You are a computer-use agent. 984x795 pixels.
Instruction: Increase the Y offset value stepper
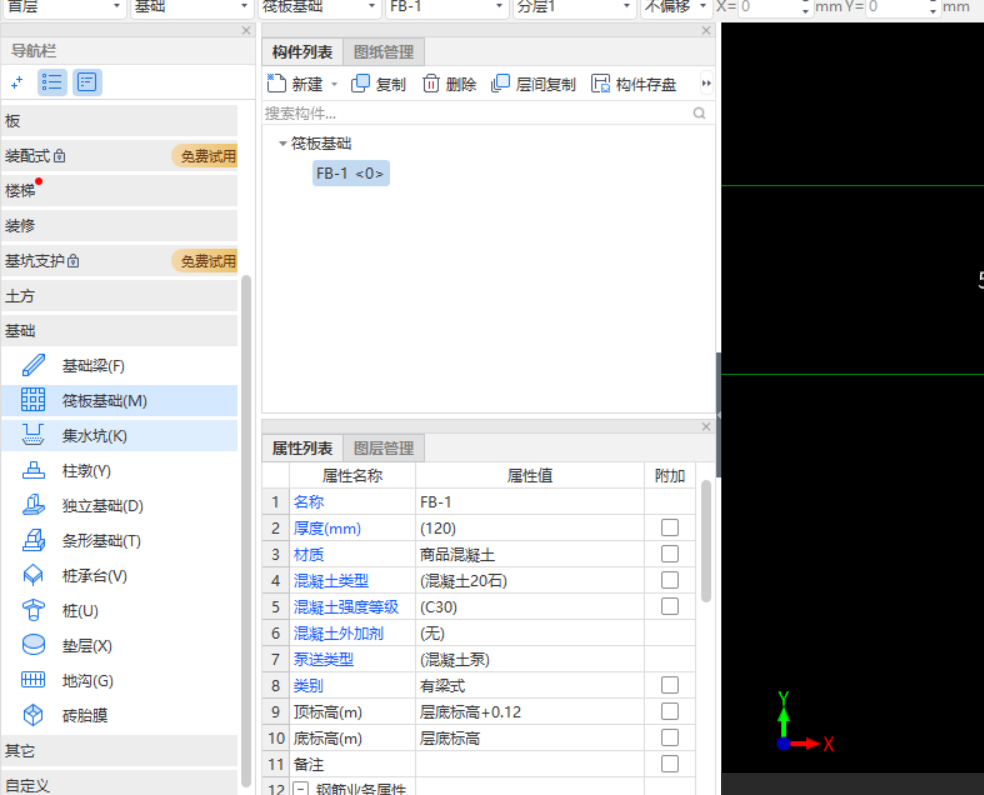pyautogui.click(x=933, y=3)
